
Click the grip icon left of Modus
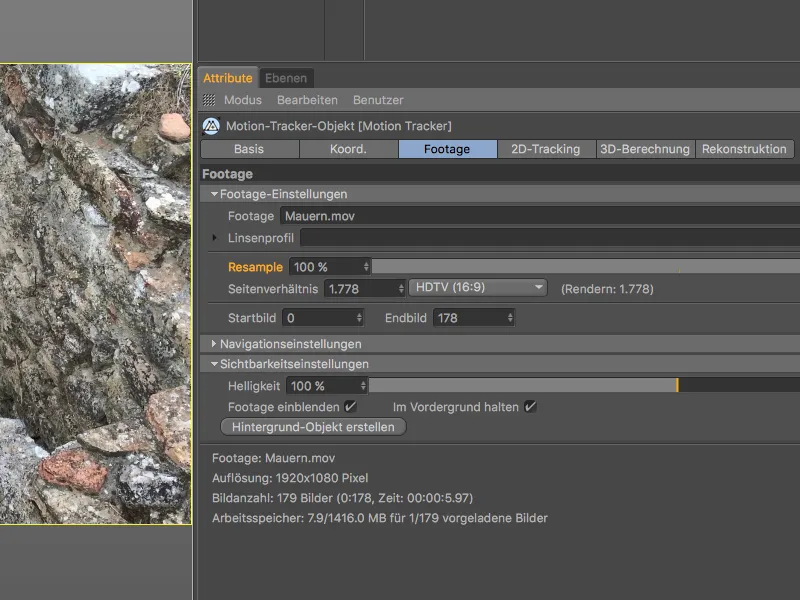(209, 100)
